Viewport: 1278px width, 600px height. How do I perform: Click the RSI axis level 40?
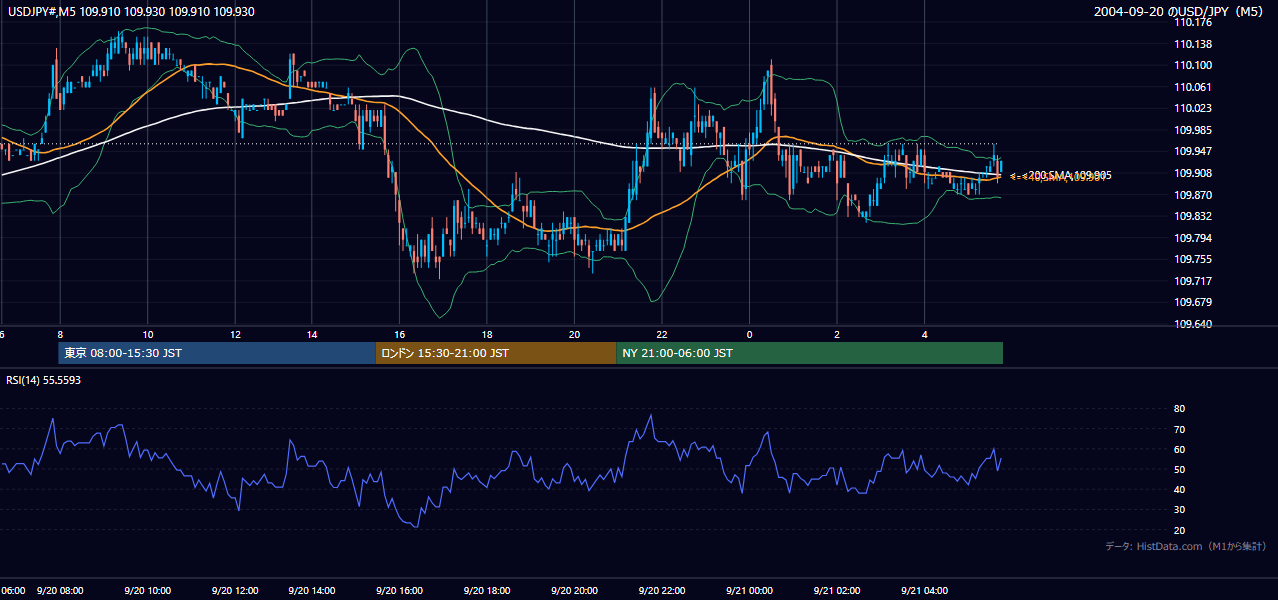[1179, 489]
